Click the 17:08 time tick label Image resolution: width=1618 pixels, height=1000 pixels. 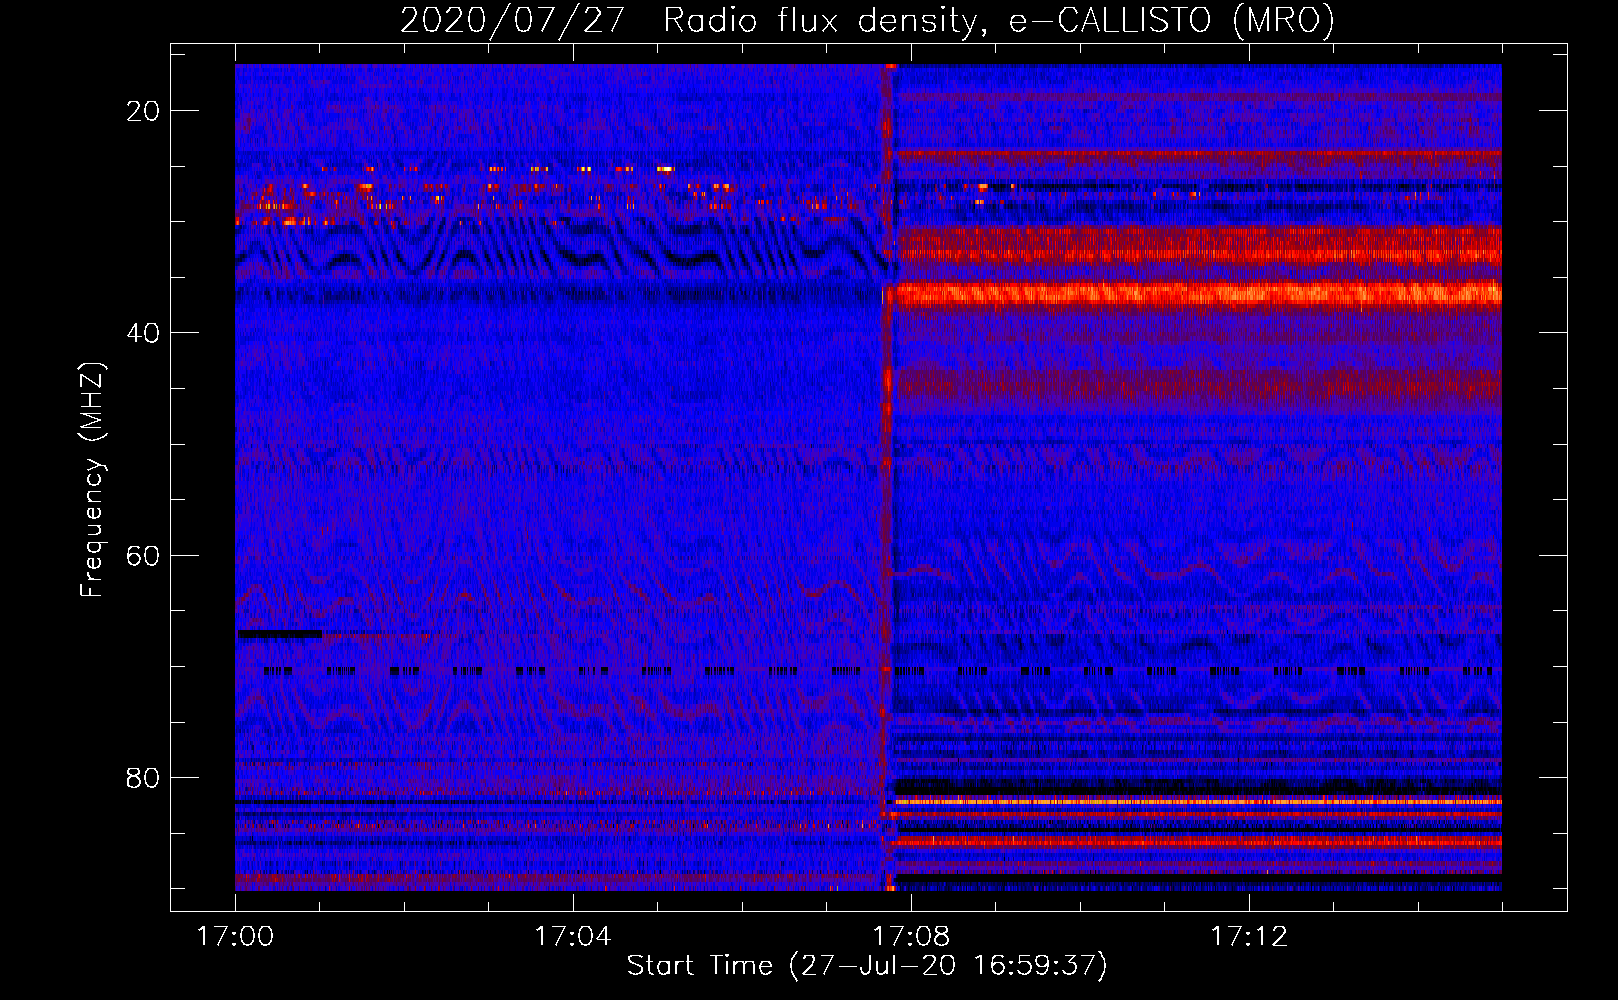tap(910, 937)
